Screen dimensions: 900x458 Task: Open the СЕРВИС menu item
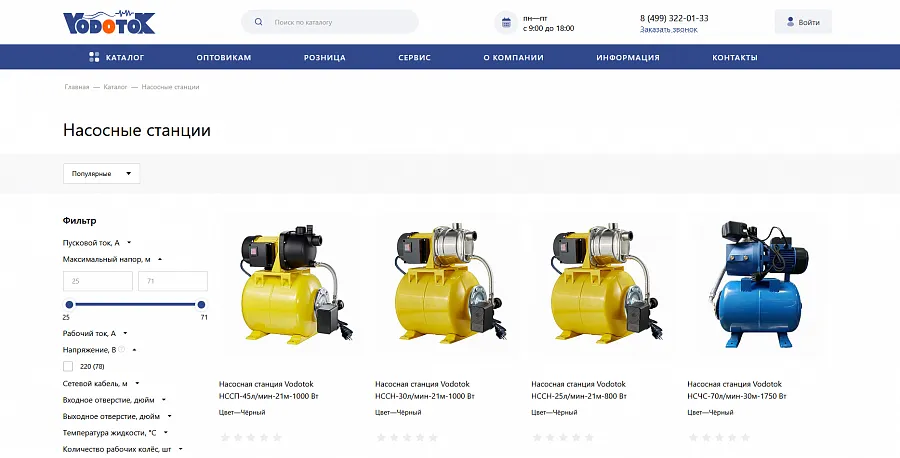coord(414,57)
